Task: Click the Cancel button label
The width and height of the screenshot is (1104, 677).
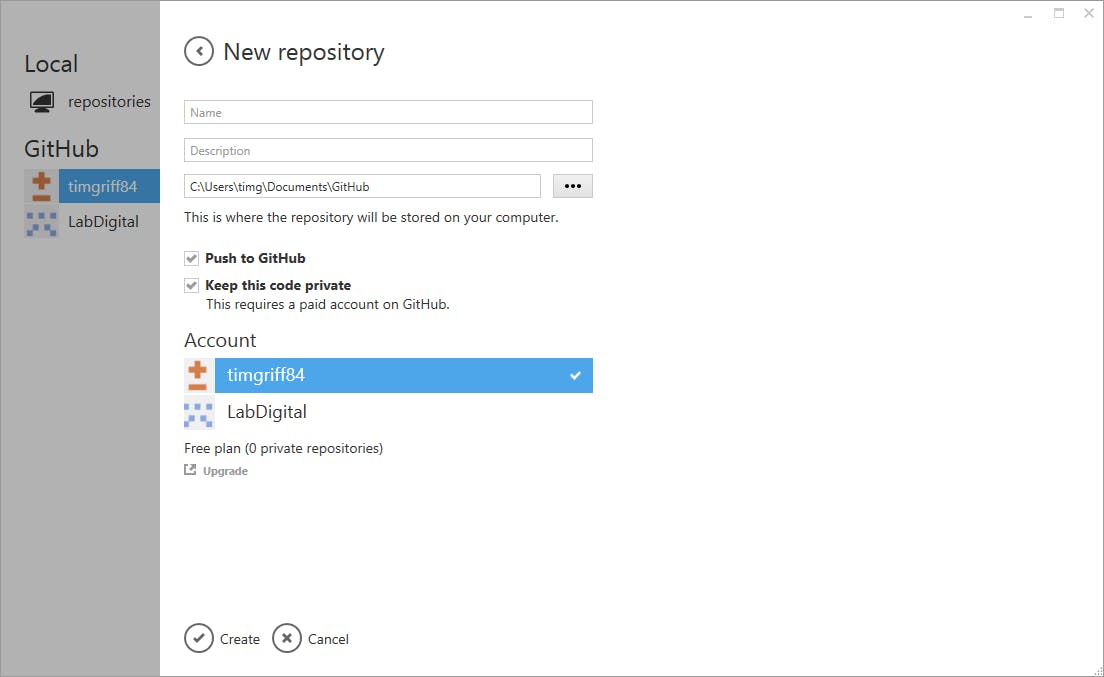Action: (328, 639)
